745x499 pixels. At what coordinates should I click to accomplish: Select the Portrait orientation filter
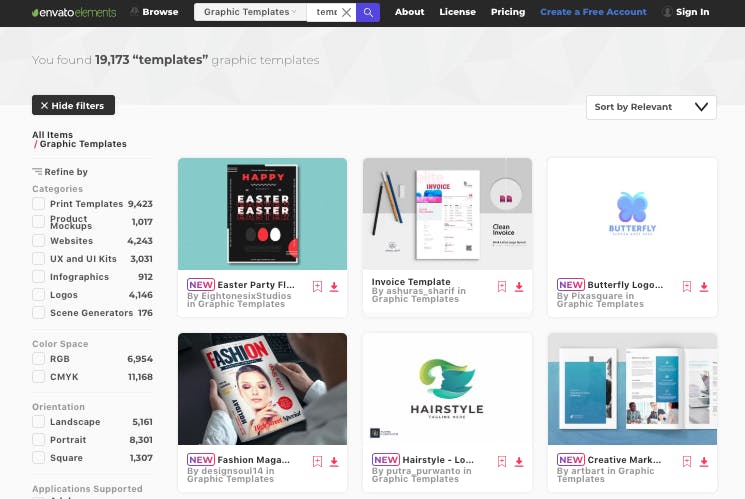[38, 440]
